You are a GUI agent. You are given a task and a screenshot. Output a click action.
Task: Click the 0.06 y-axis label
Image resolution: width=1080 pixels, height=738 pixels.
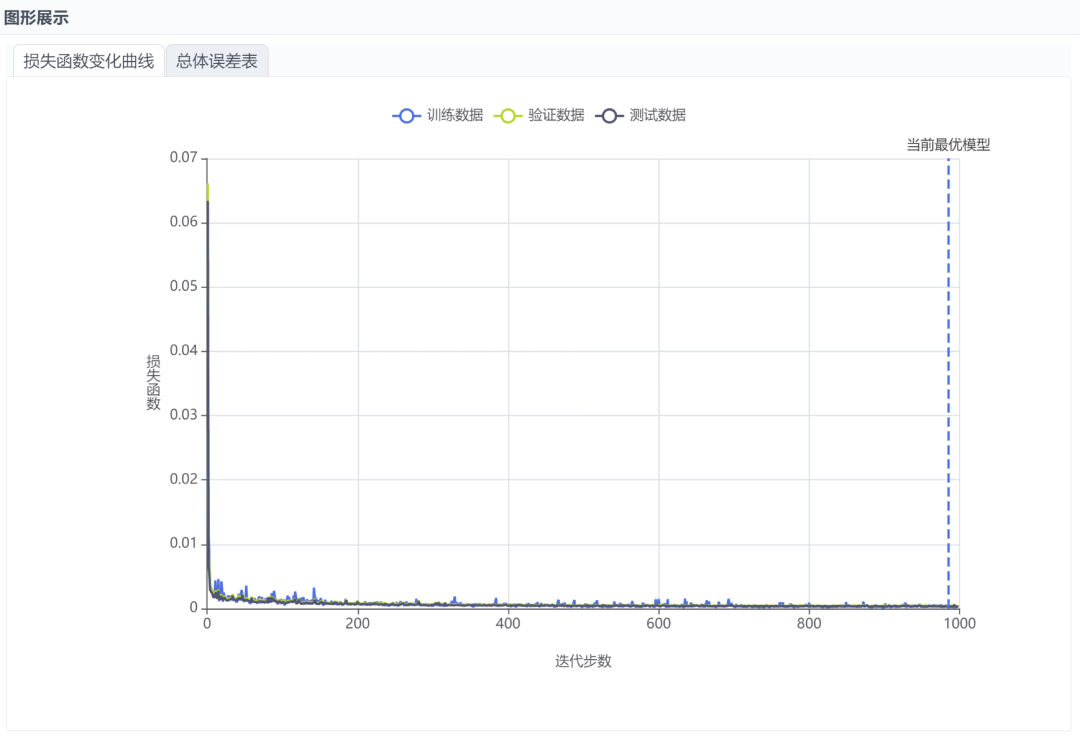(x=184, y=222)
